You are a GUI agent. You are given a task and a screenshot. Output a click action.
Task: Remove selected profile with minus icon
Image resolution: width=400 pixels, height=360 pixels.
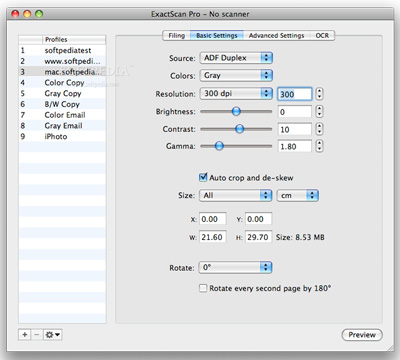click(x=37, y=334)
